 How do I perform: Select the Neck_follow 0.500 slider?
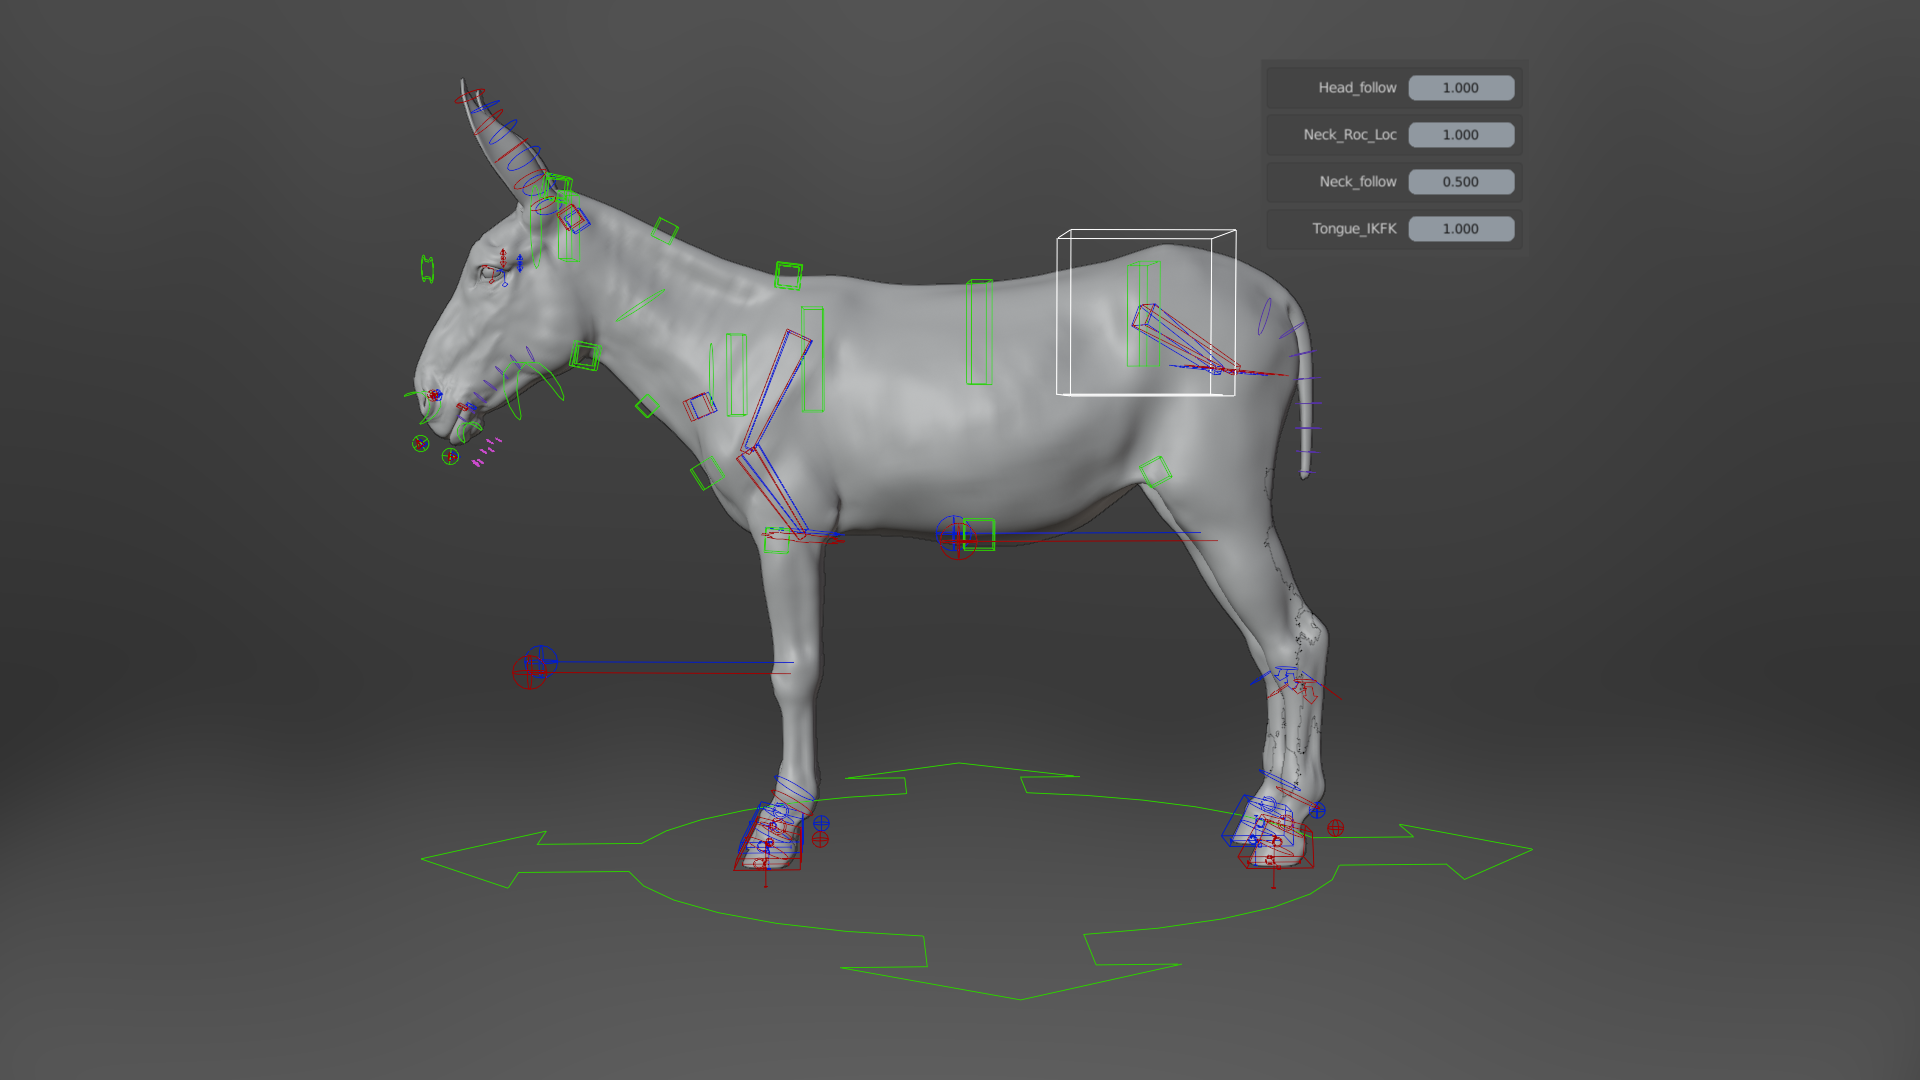click(1461, 182)
